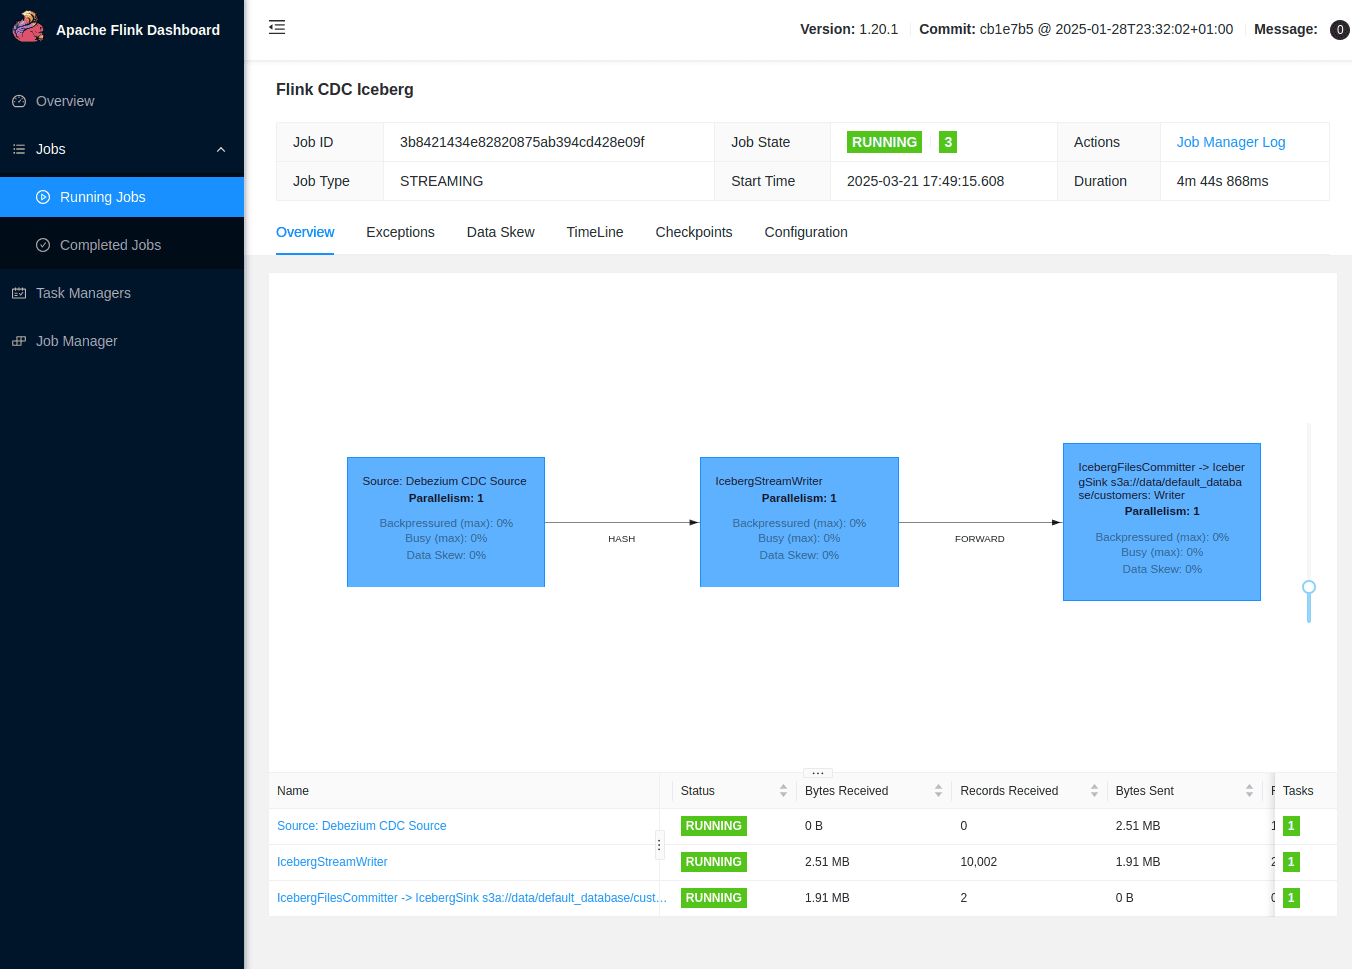Viewport: 1352px width, 969px height.
Task: Select the Overview tab
Action: [x=305, y=232]
